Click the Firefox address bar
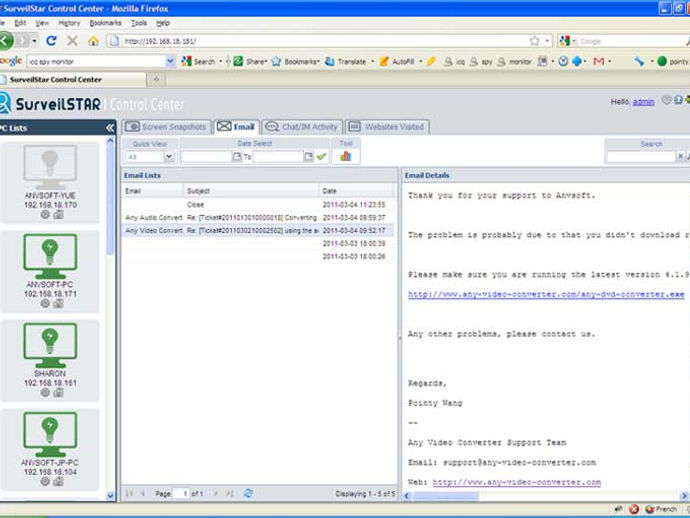This screenshot has height=518, width=690. coord(325,41)
